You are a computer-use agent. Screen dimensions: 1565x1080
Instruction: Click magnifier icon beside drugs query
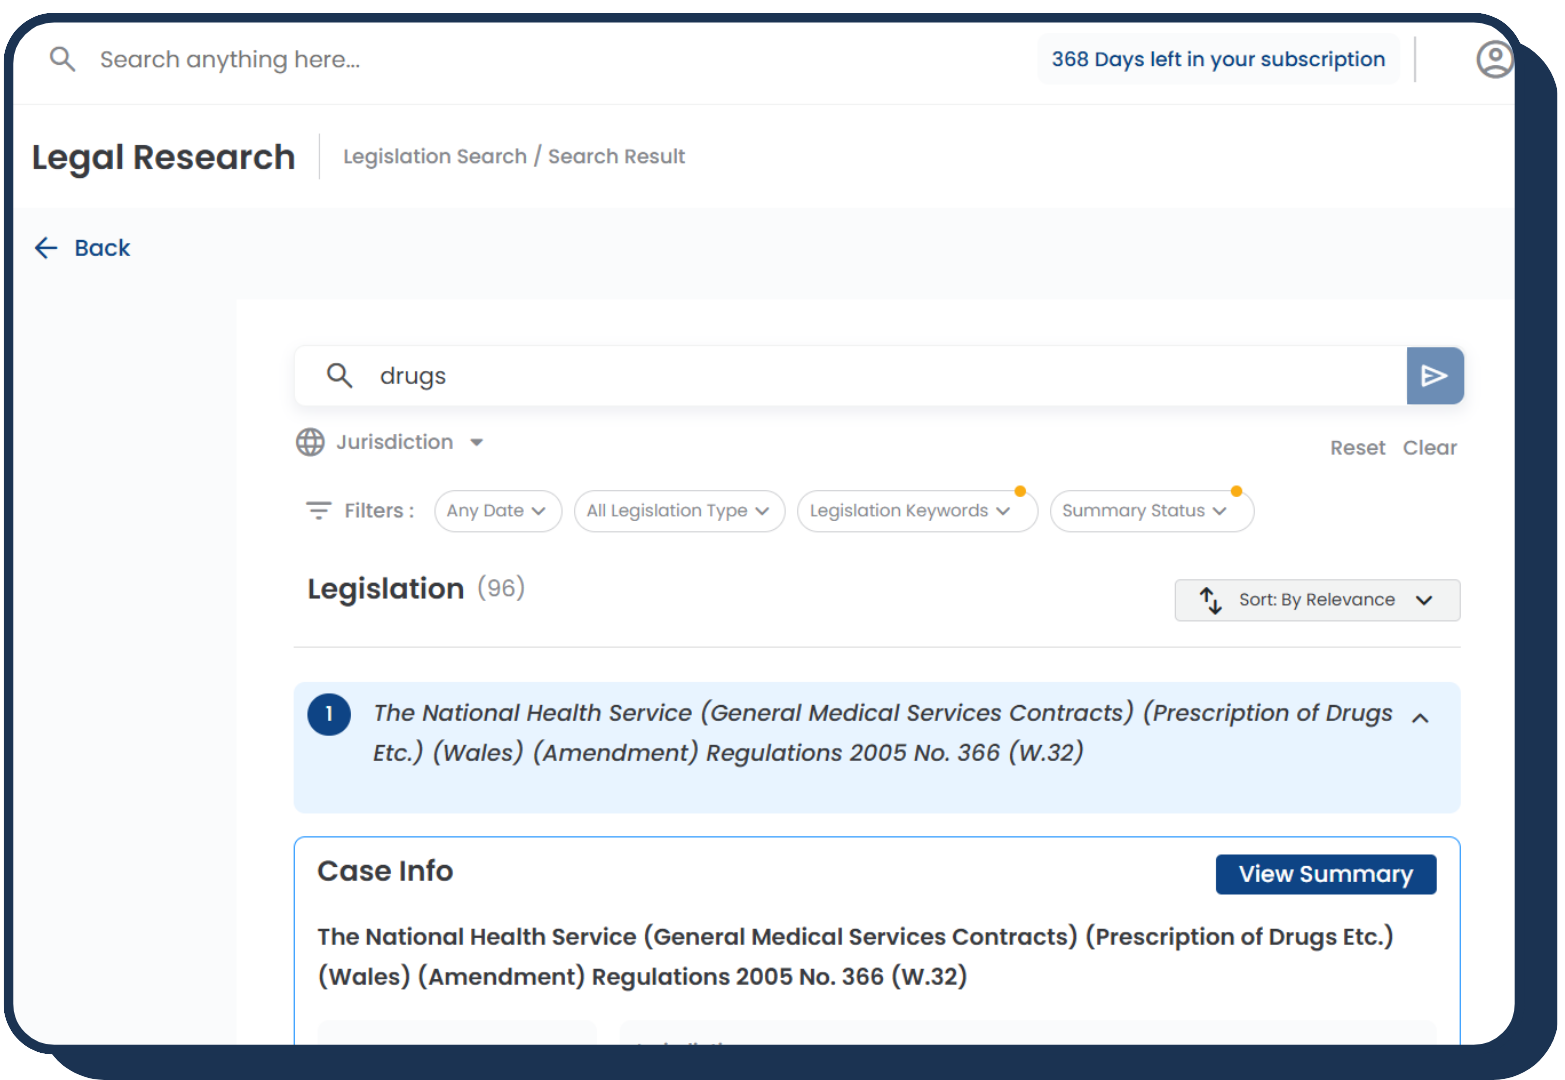[x=340, y=376]
